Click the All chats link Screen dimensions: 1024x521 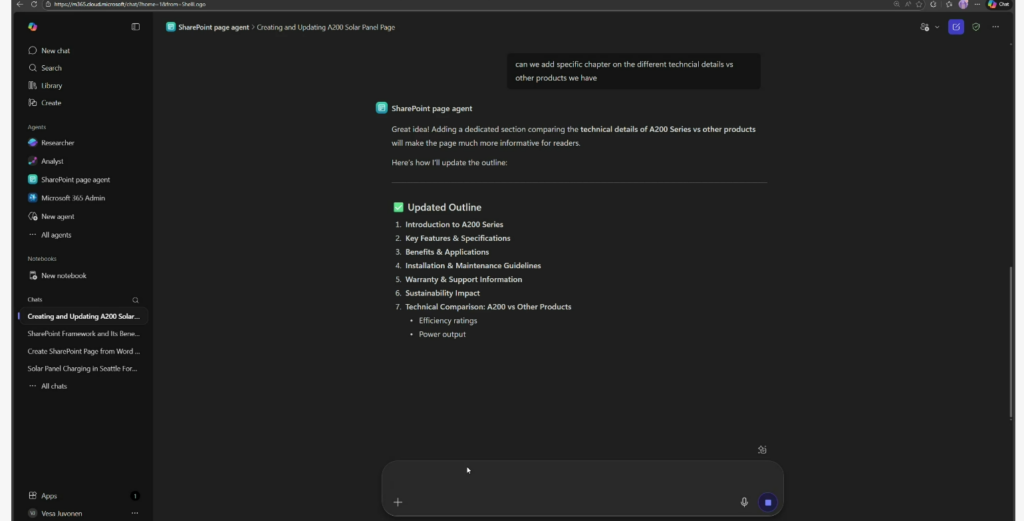coord(53,386)
